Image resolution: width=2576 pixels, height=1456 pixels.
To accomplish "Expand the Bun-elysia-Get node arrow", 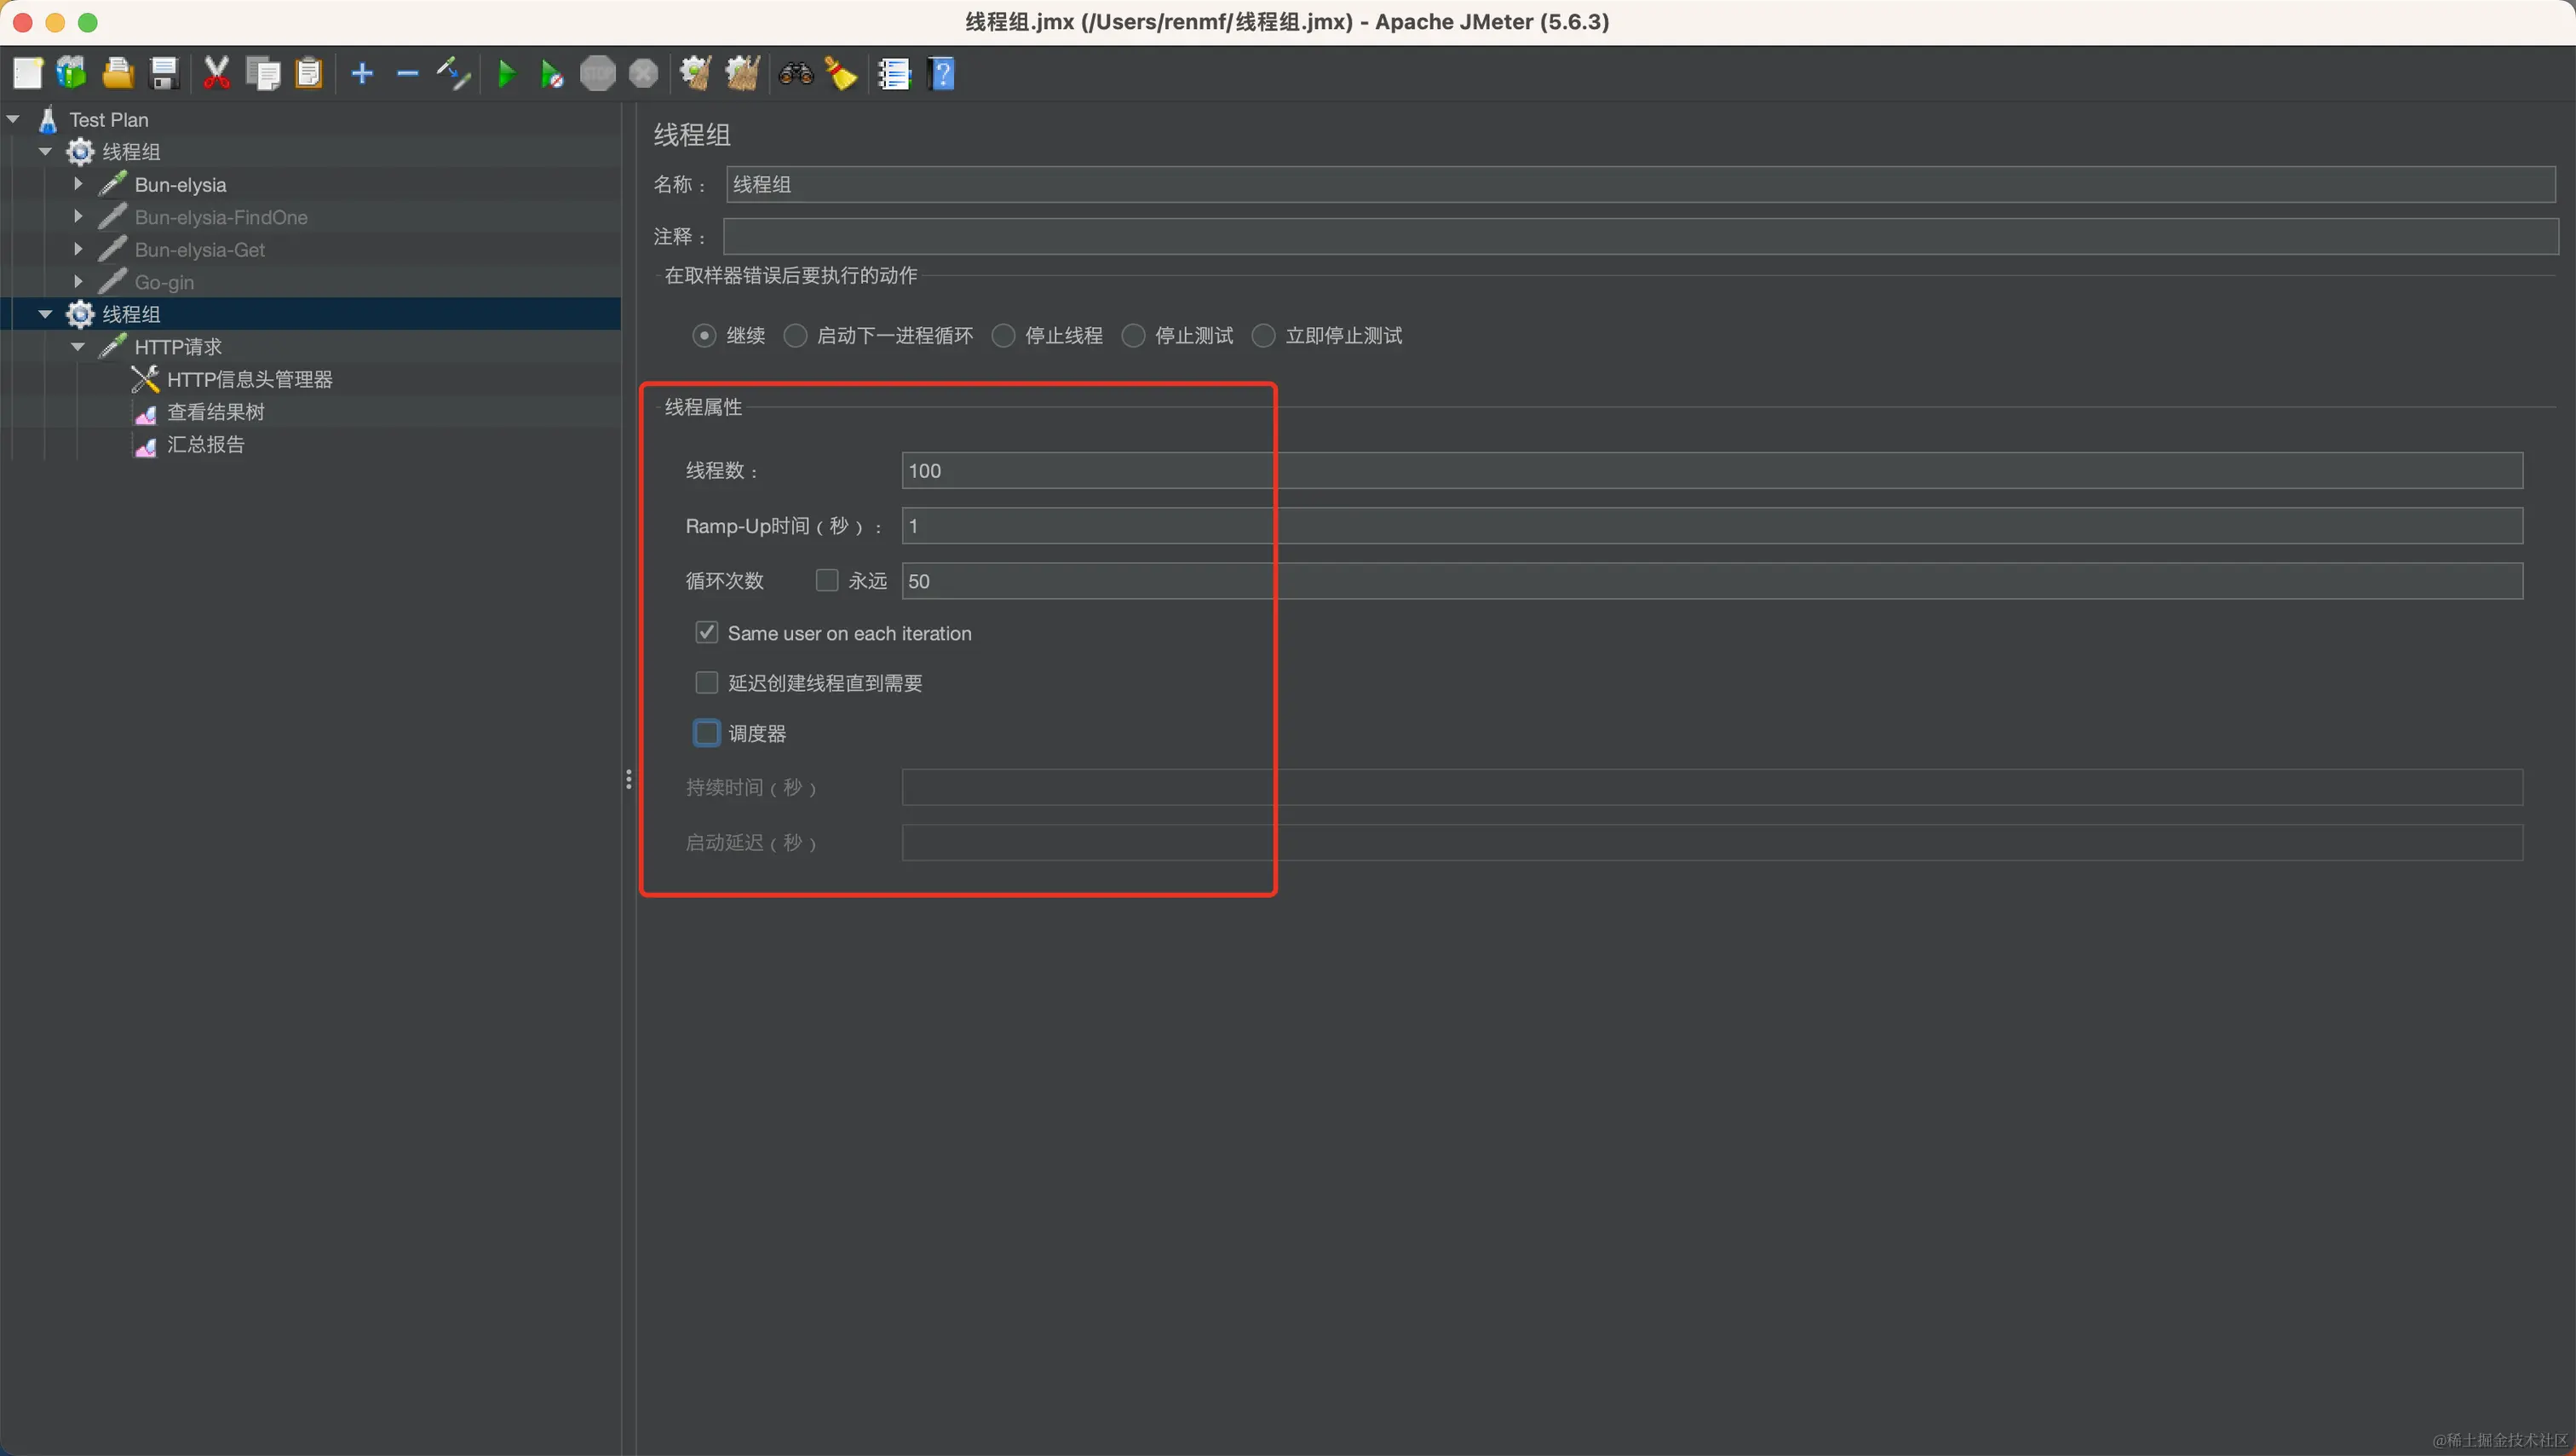I will point(78,249).
